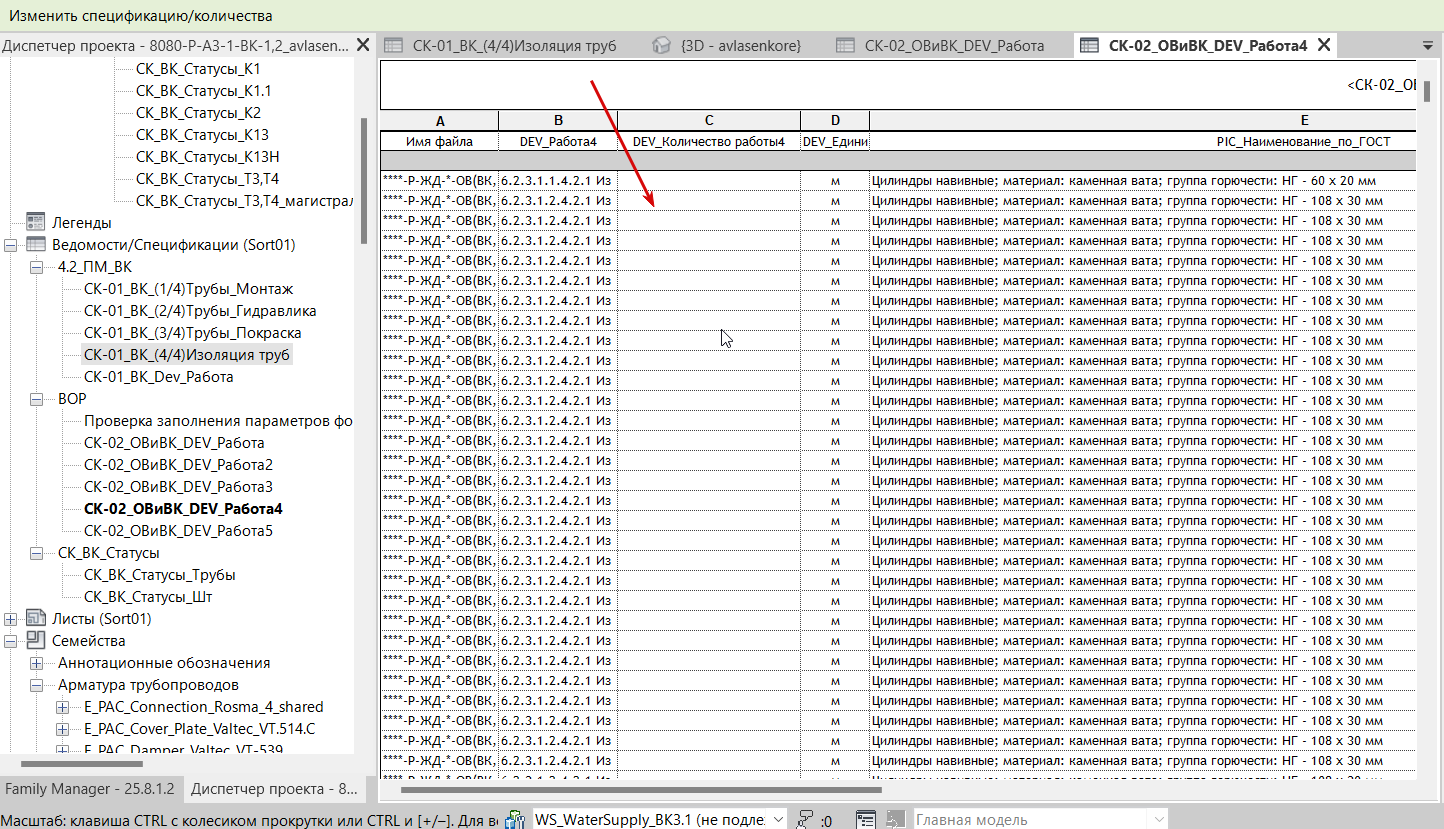The height and width of the screenshot is (829, 1444).
Task: Select СК_ВК_Статусы_Трубы in browser
Action: tap(159, 575)
